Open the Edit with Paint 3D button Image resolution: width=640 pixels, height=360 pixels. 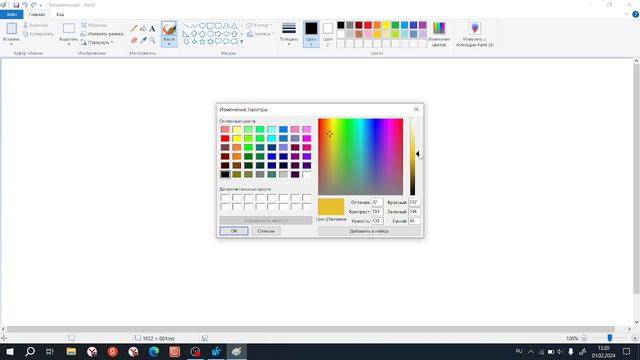(x=475, y=34)
